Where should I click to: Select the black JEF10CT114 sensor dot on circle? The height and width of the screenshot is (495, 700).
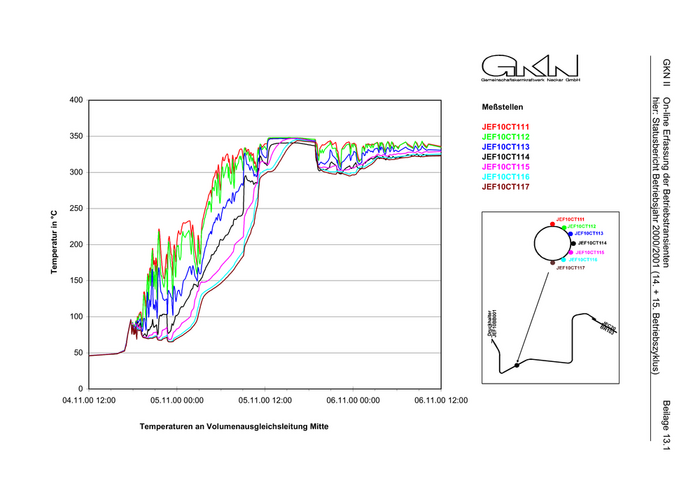(x=573, y=243)
